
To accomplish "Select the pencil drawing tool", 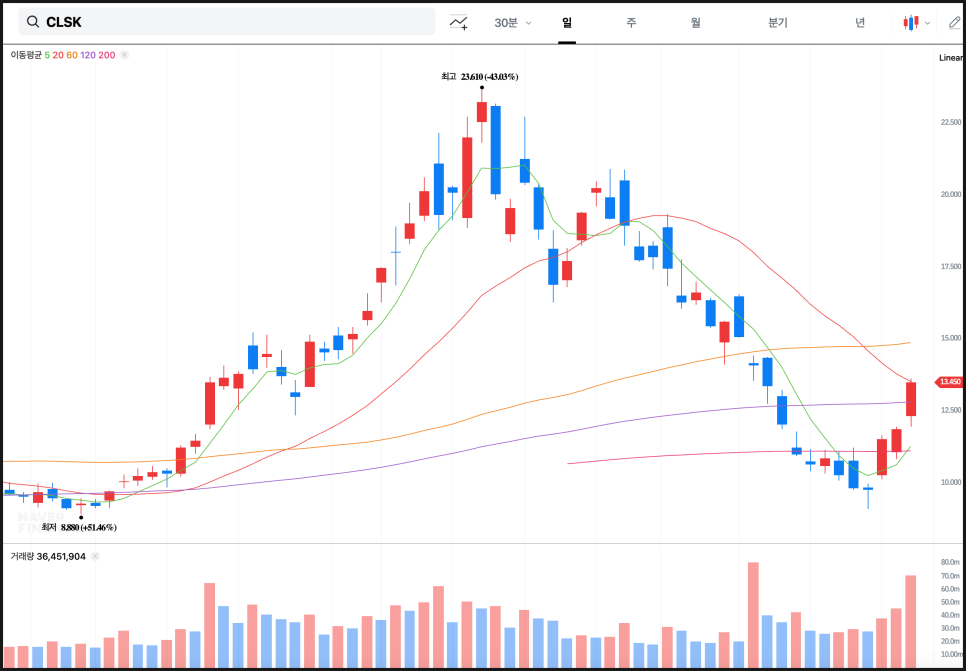I will point(954,22).
